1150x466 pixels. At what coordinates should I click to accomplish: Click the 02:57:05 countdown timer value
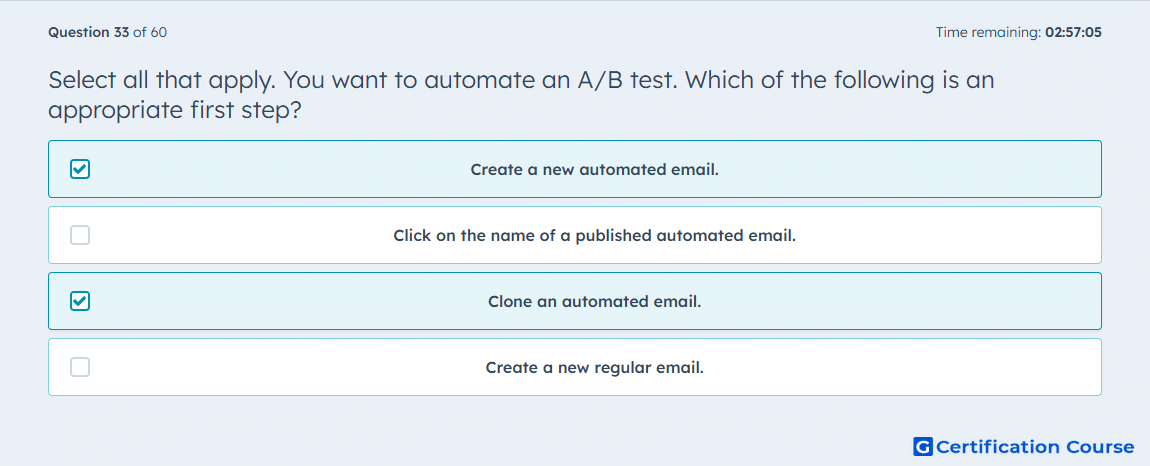(x=1074, y=32)
